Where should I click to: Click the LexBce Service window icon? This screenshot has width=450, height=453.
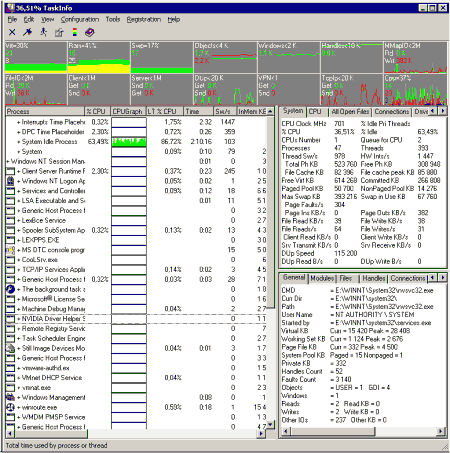(x=11, y=220)
